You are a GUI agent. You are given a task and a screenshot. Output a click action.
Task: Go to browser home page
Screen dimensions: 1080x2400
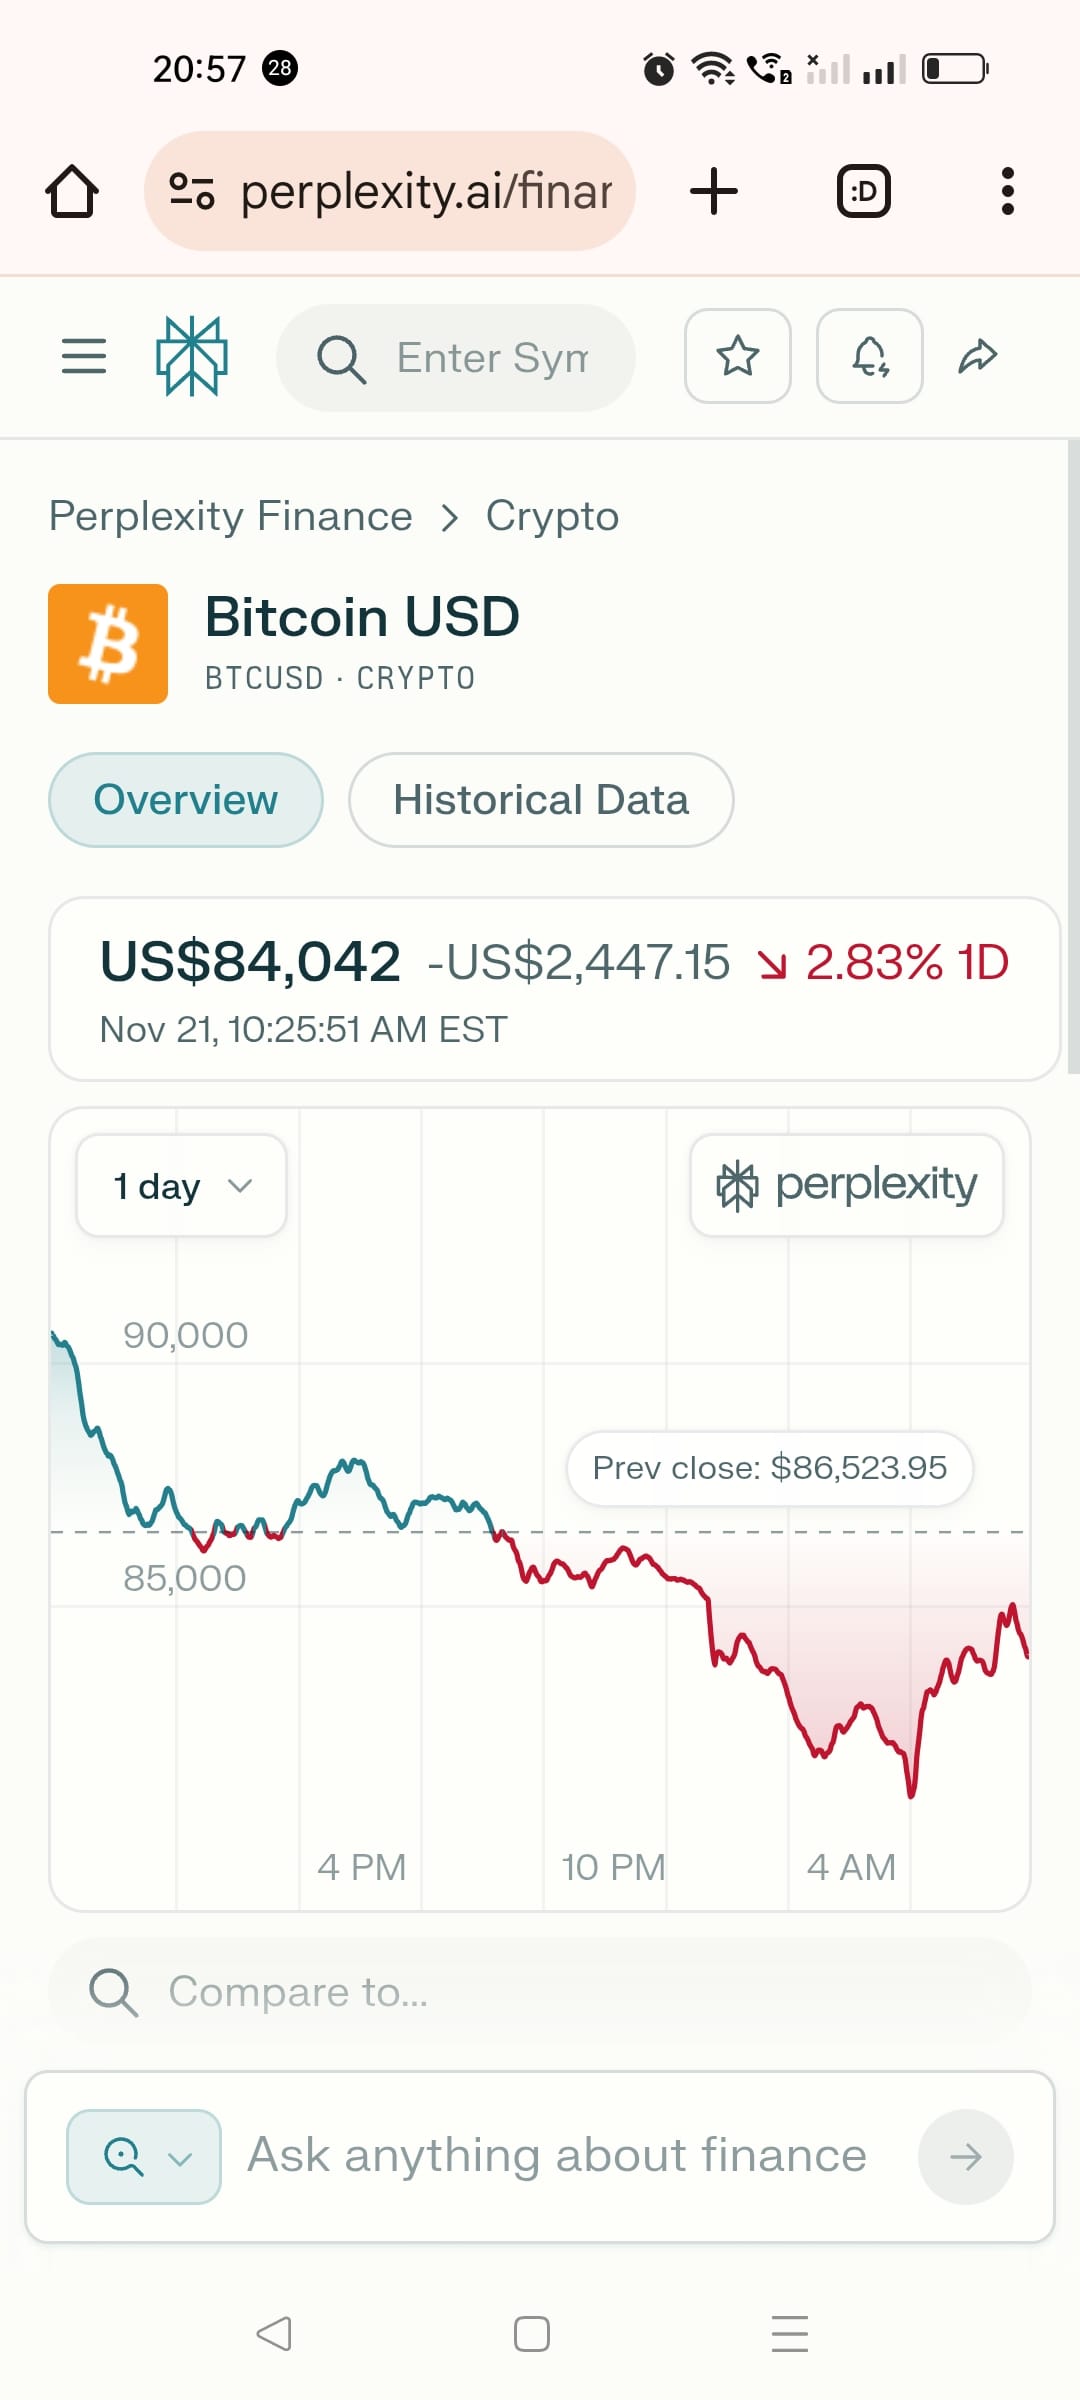click(72, 191)
